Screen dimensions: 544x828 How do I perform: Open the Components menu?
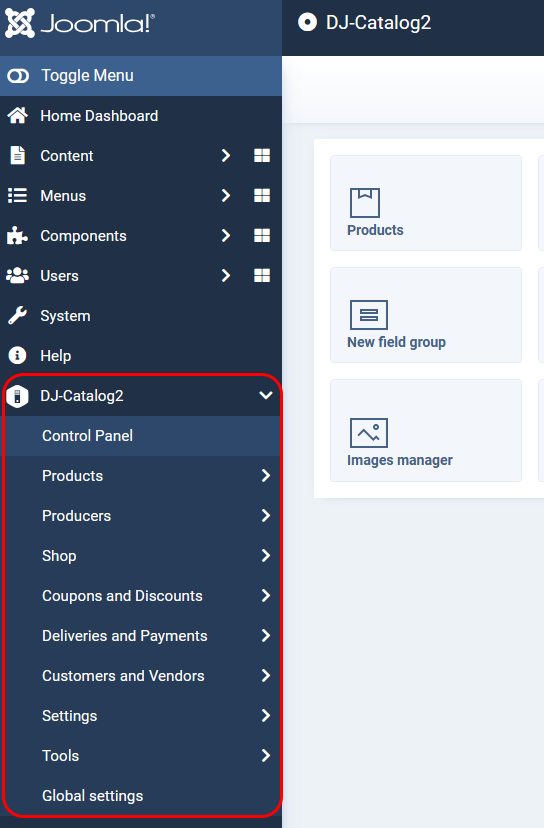click(83, 236)
